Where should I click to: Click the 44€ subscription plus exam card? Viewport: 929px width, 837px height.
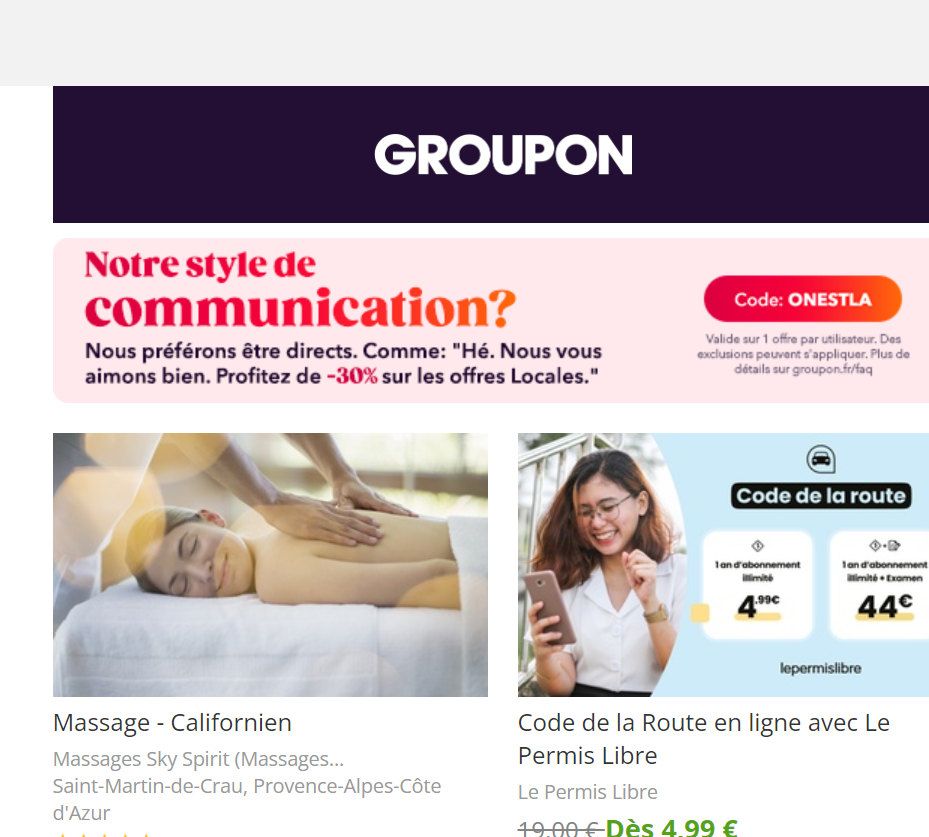click(x=880, y=585)
